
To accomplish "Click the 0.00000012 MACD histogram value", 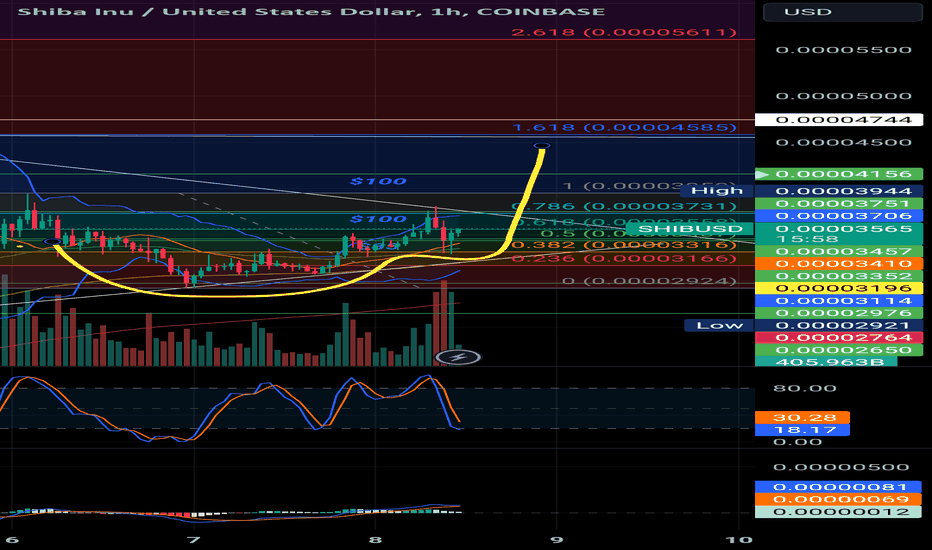I will (839, 512).
